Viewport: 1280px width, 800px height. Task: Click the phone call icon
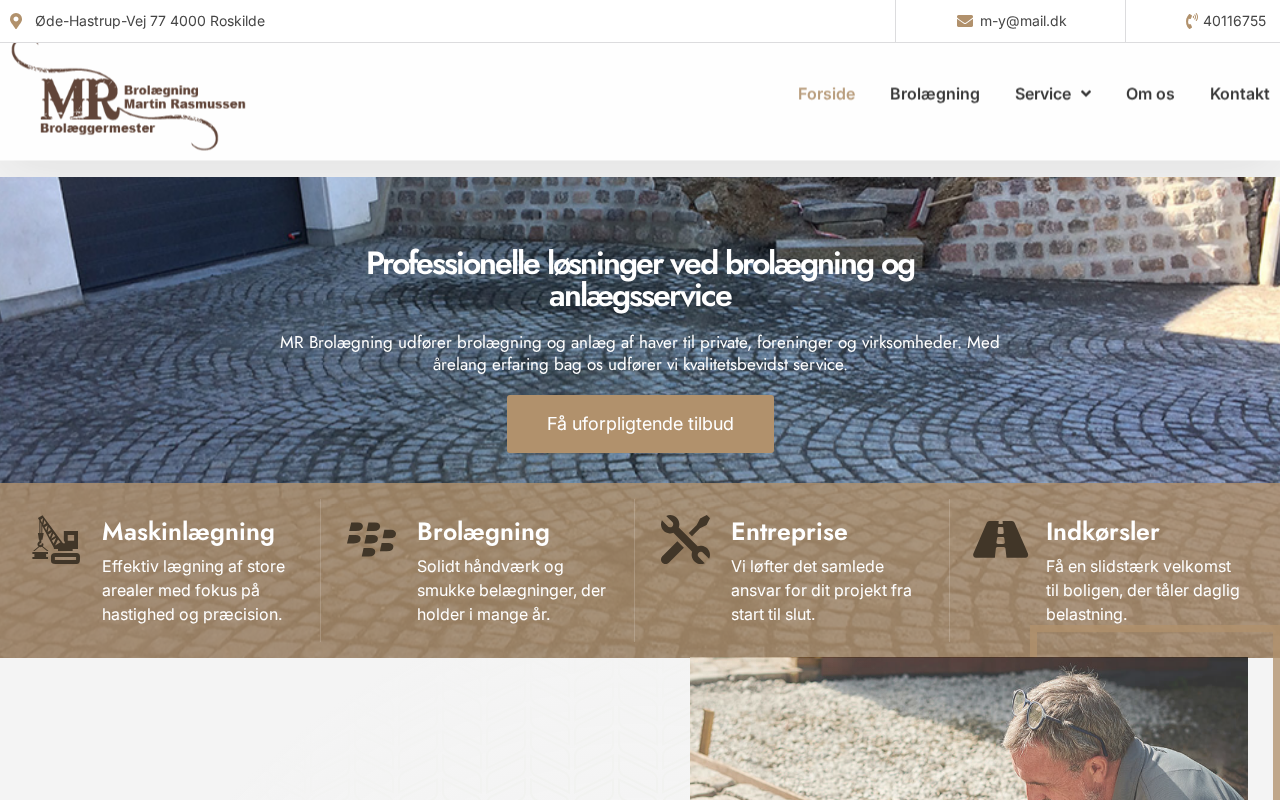[x=1192, y=21]
